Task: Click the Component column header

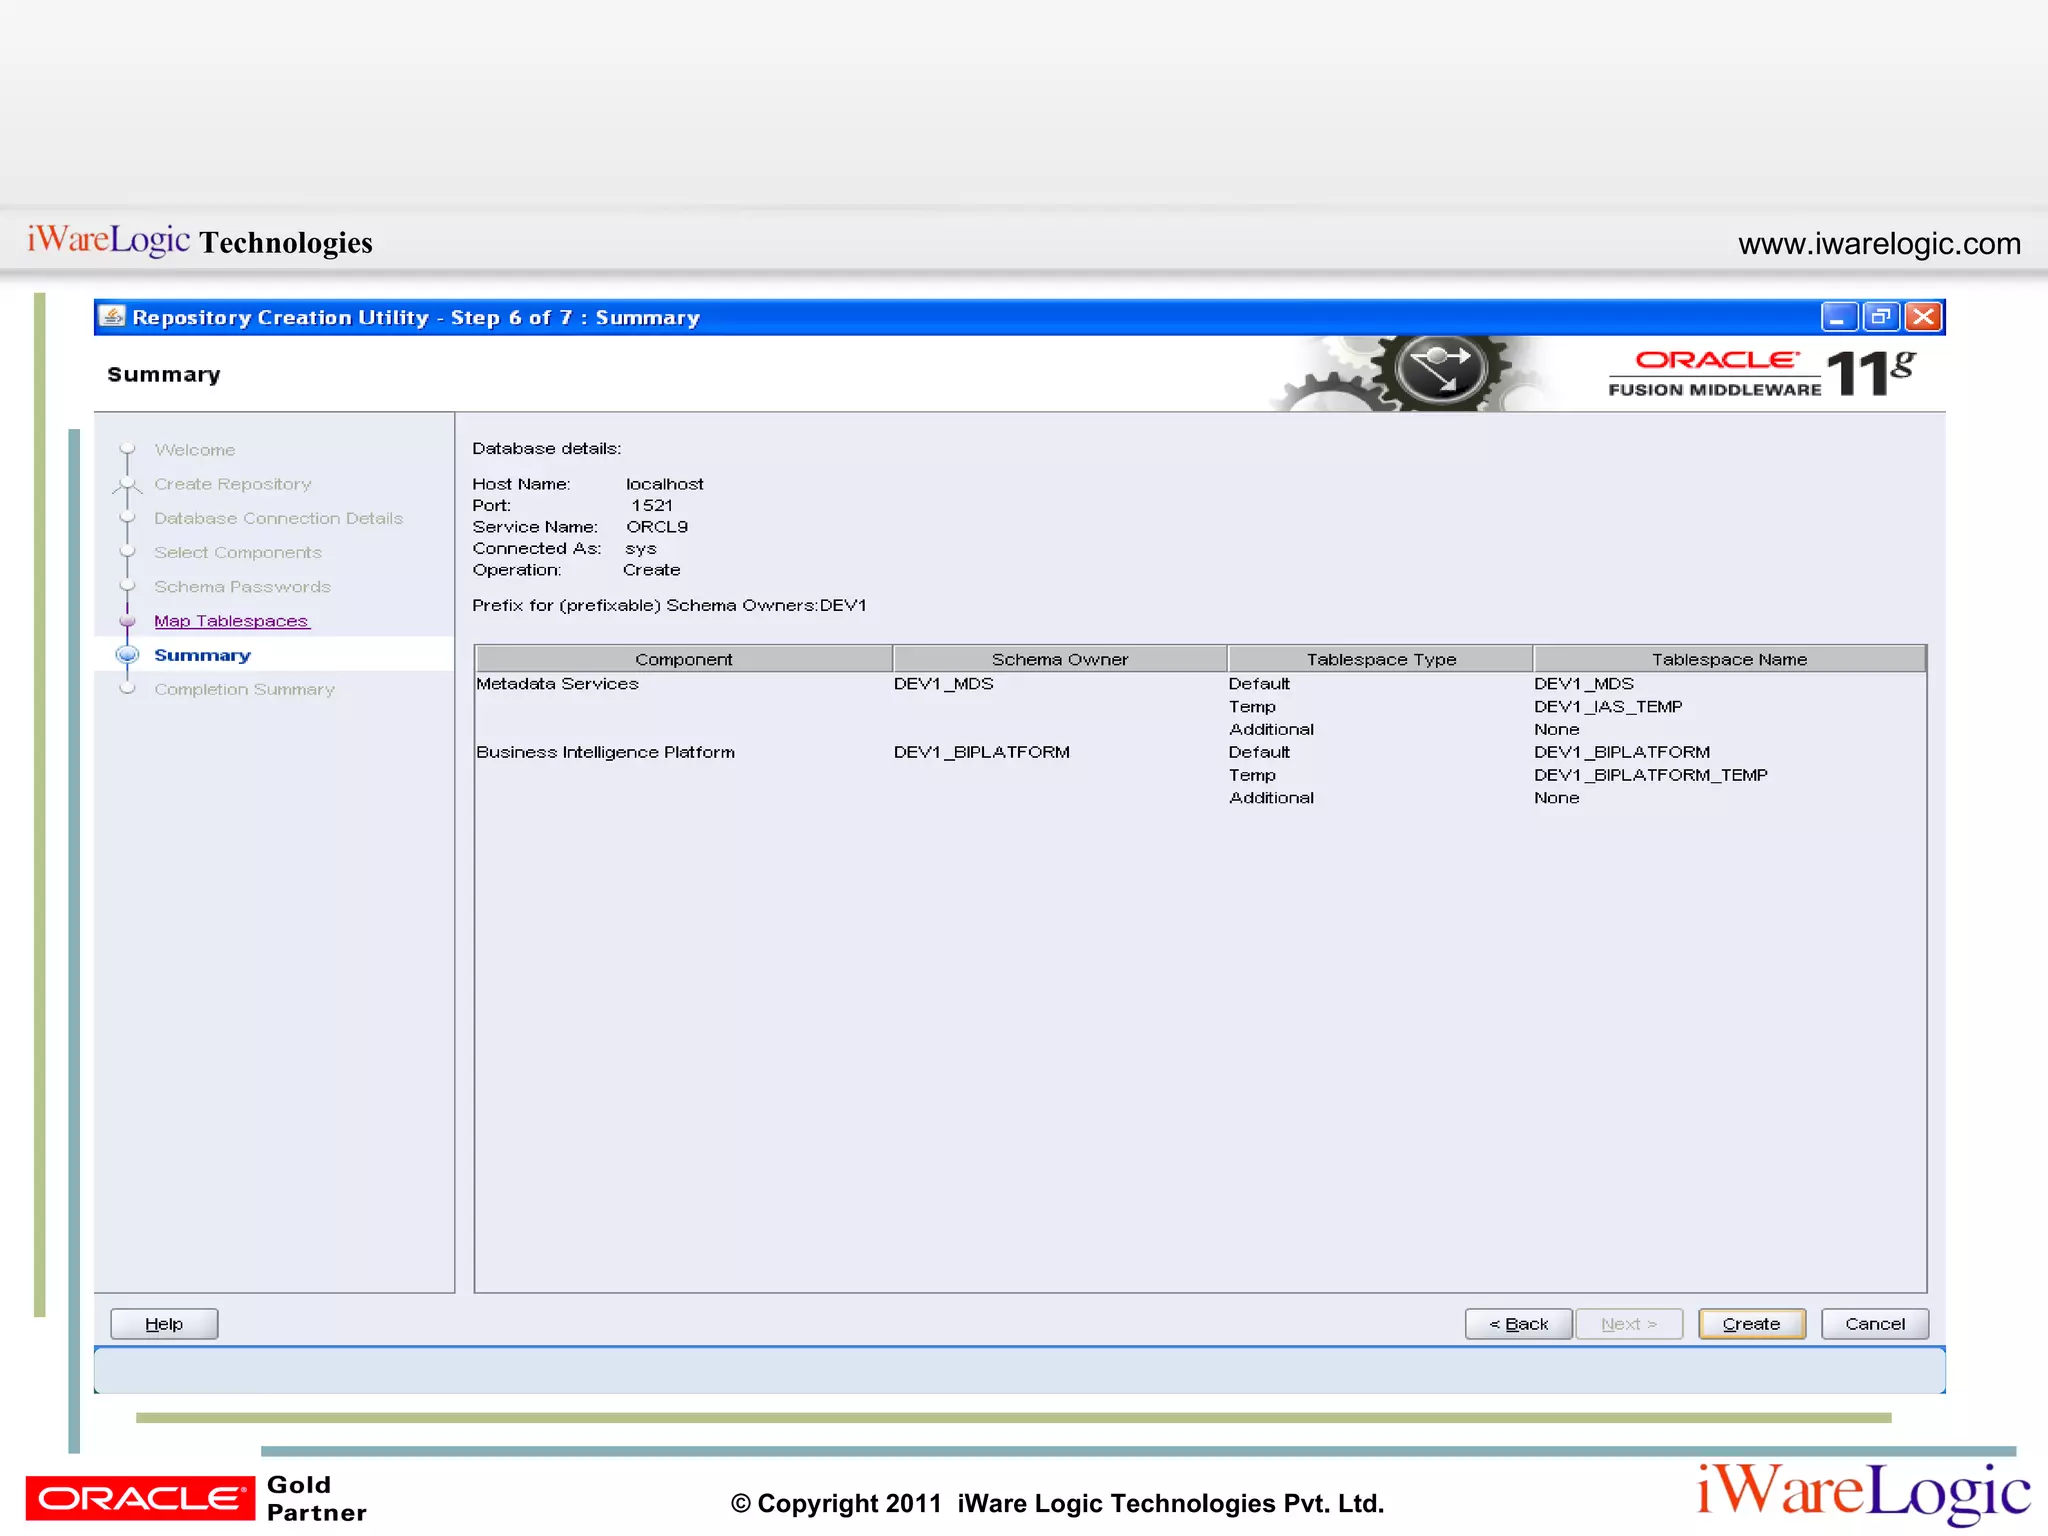Action: click(x=683, y=659)
